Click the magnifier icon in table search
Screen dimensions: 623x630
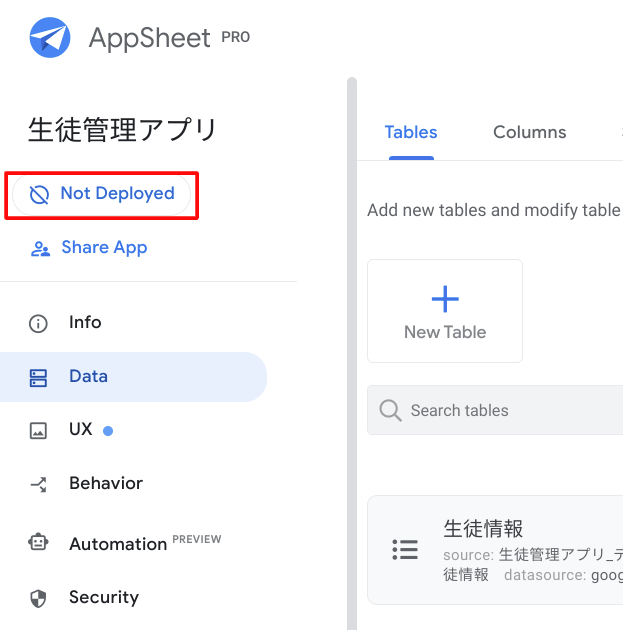tap(390, 411)
